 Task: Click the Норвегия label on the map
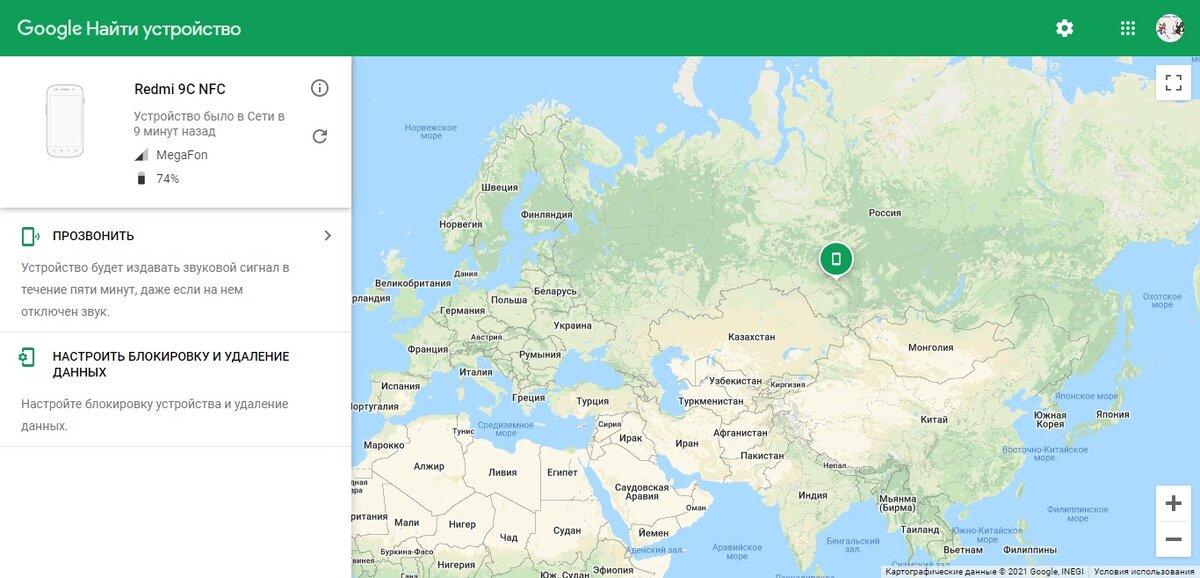(460, 224)
